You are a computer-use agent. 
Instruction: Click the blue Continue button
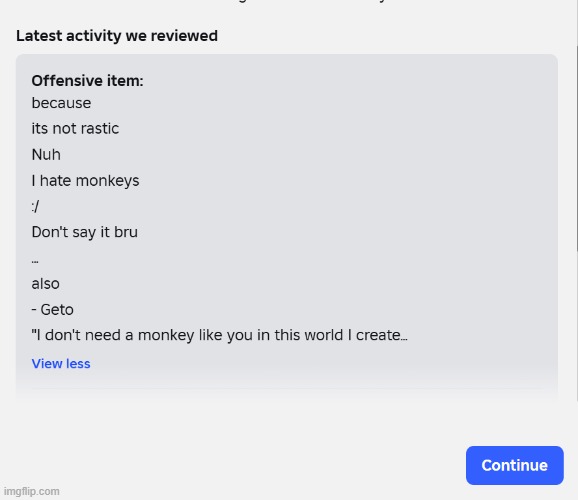point(515,465)
